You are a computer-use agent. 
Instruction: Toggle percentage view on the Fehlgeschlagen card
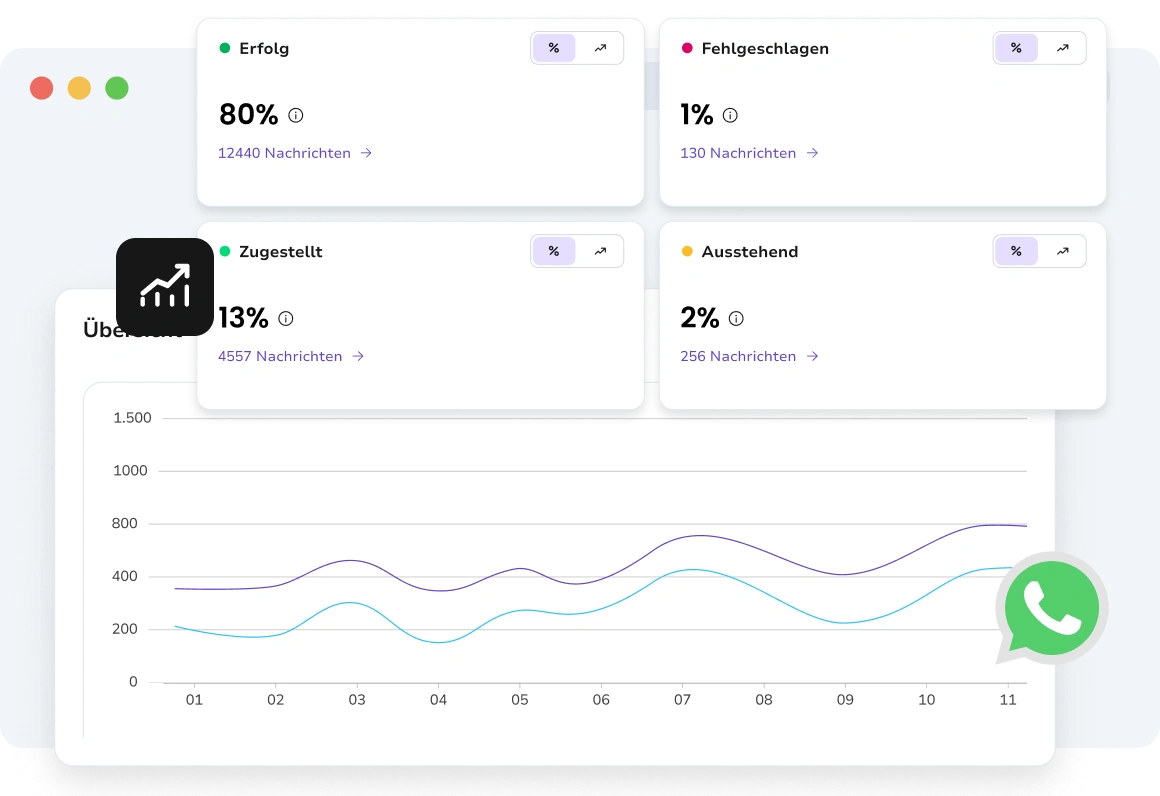tap(1016, 47)
